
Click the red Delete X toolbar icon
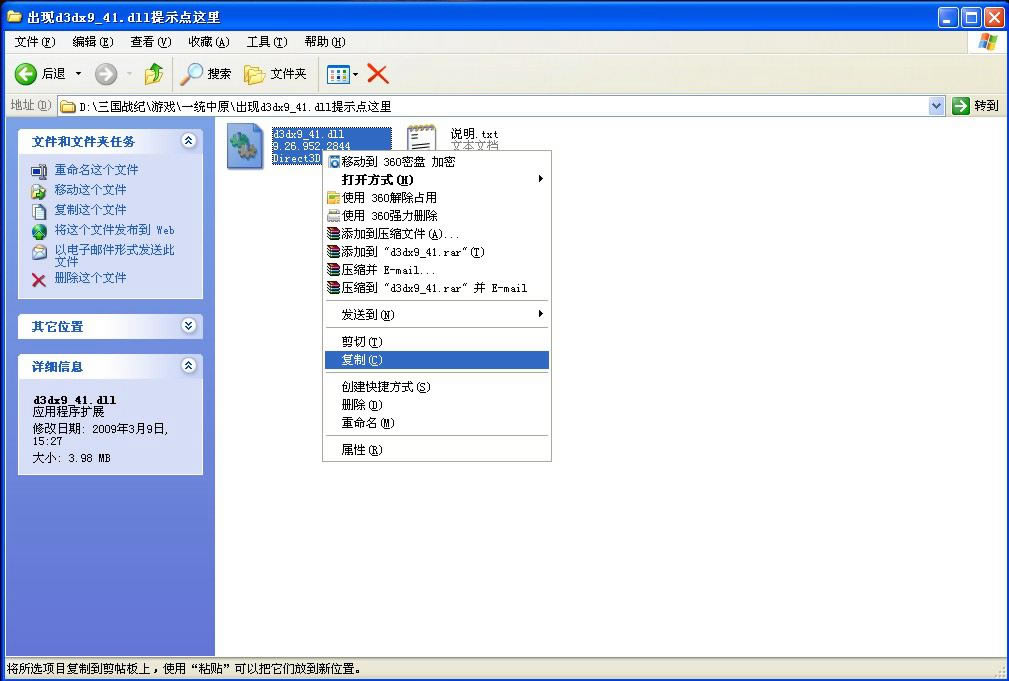[x=378, y=74]
